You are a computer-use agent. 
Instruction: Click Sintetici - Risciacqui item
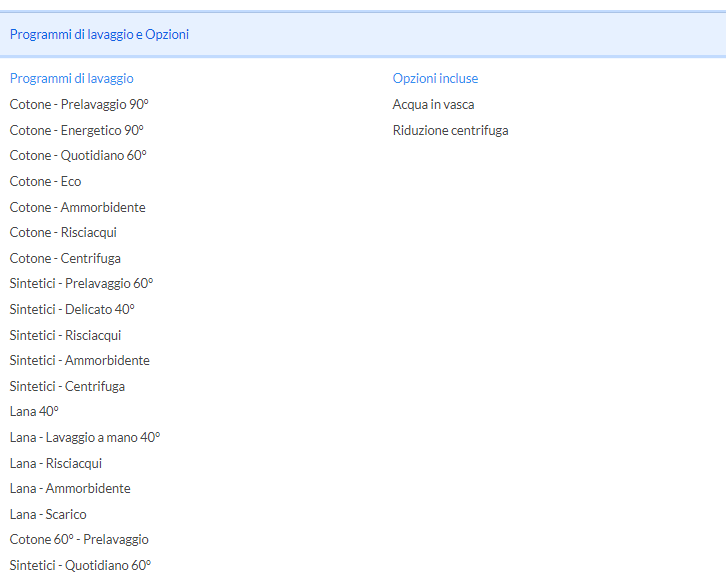tap(65, 335)
